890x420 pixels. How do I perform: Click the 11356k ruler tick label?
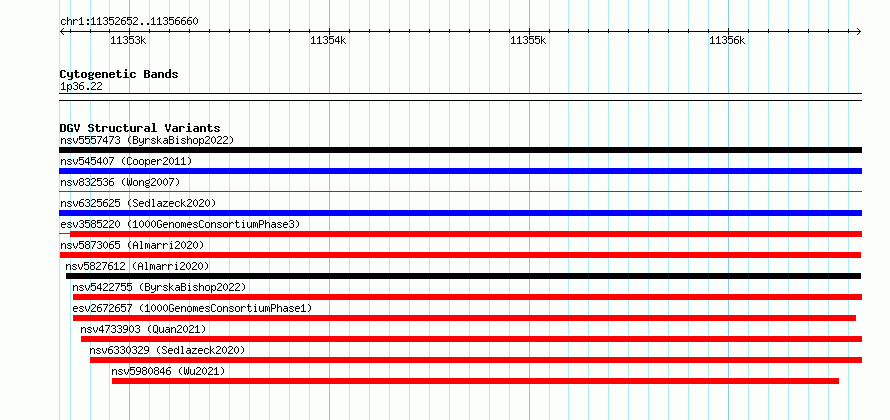pyautogui.click(x=728, y=40)
